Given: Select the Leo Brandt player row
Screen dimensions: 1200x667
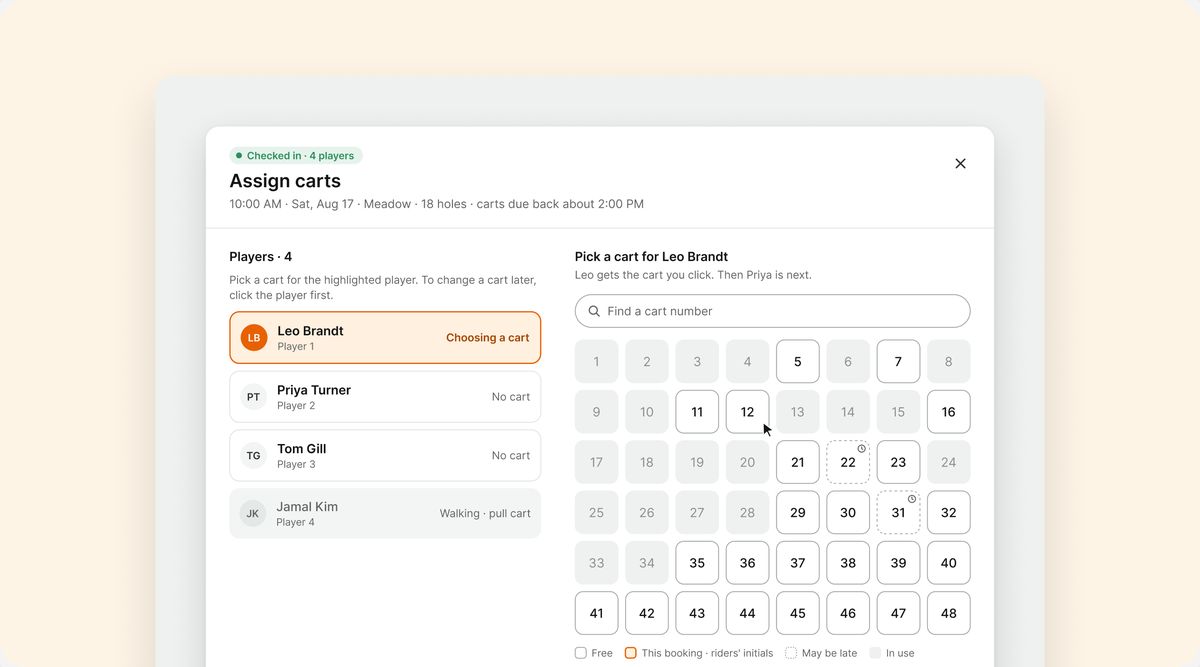Looking at the screenshot, I should point(385,338).
